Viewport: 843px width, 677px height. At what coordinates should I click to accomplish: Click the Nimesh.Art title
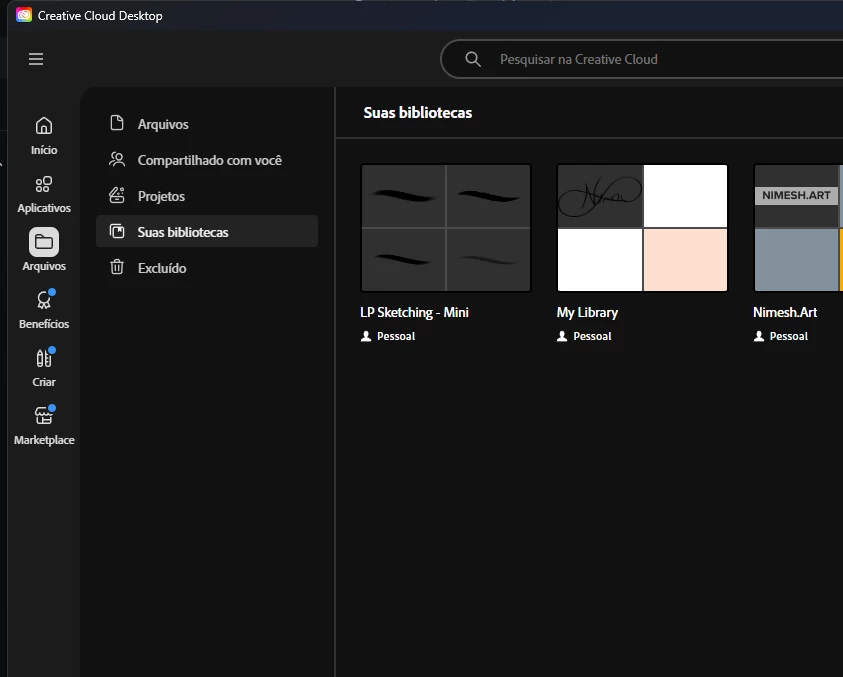[x=785, y=312]
